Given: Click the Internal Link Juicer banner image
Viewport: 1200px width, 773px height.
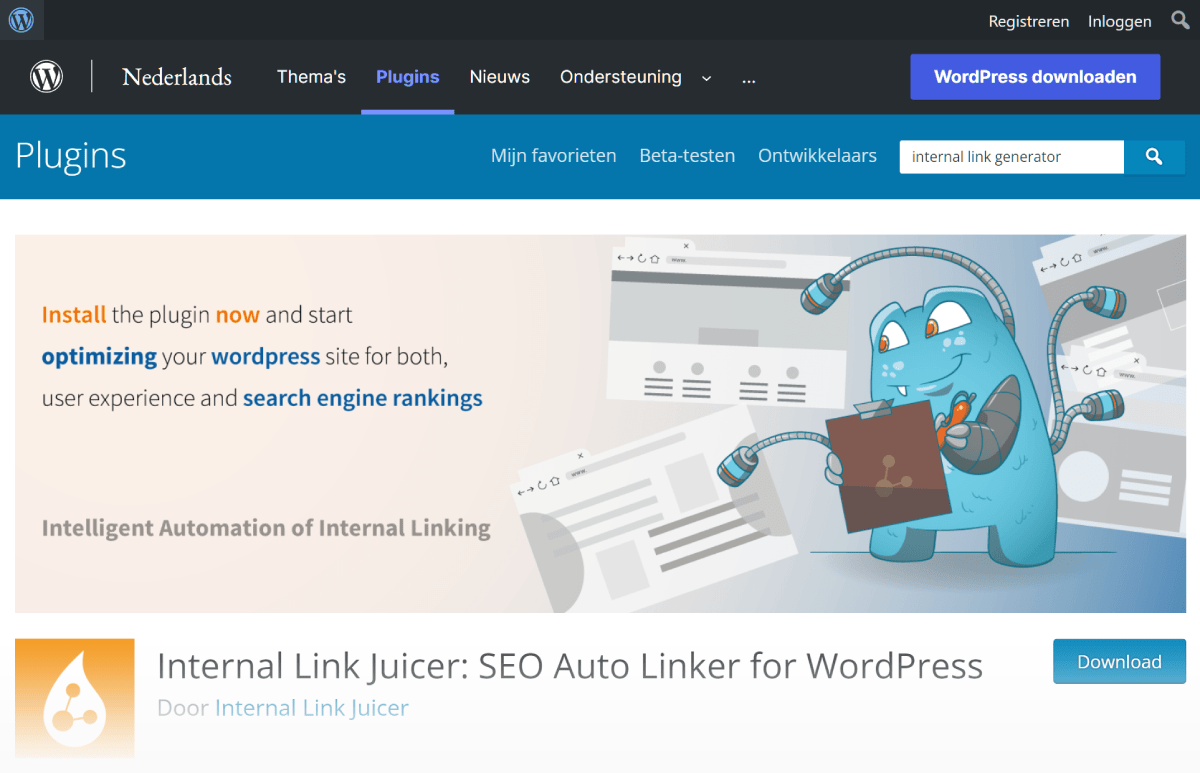Looking at the screenshot, I should point(600,424).
